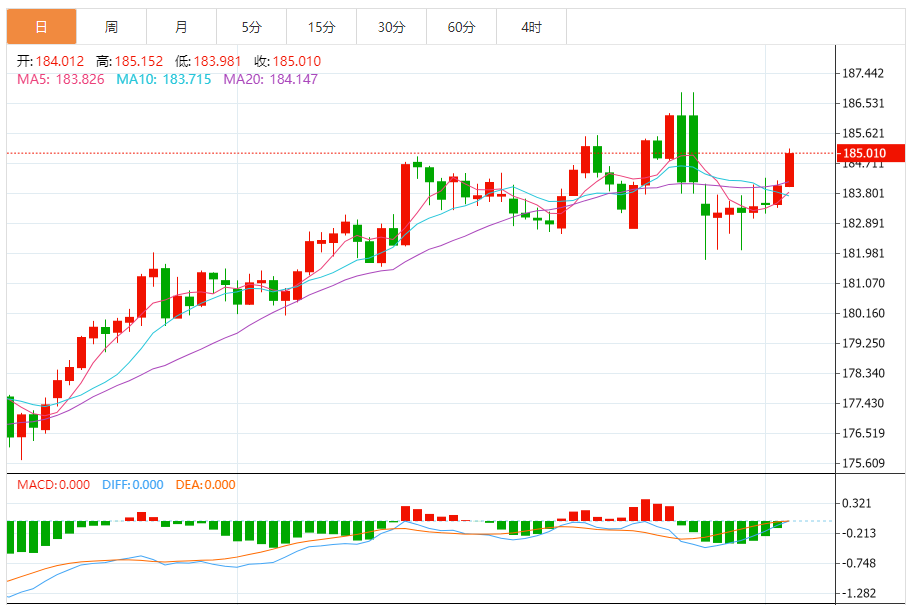Select the 月 monthly chart tab
The width and height of the screenshot is (908, 605).
(x=181, y=27)
